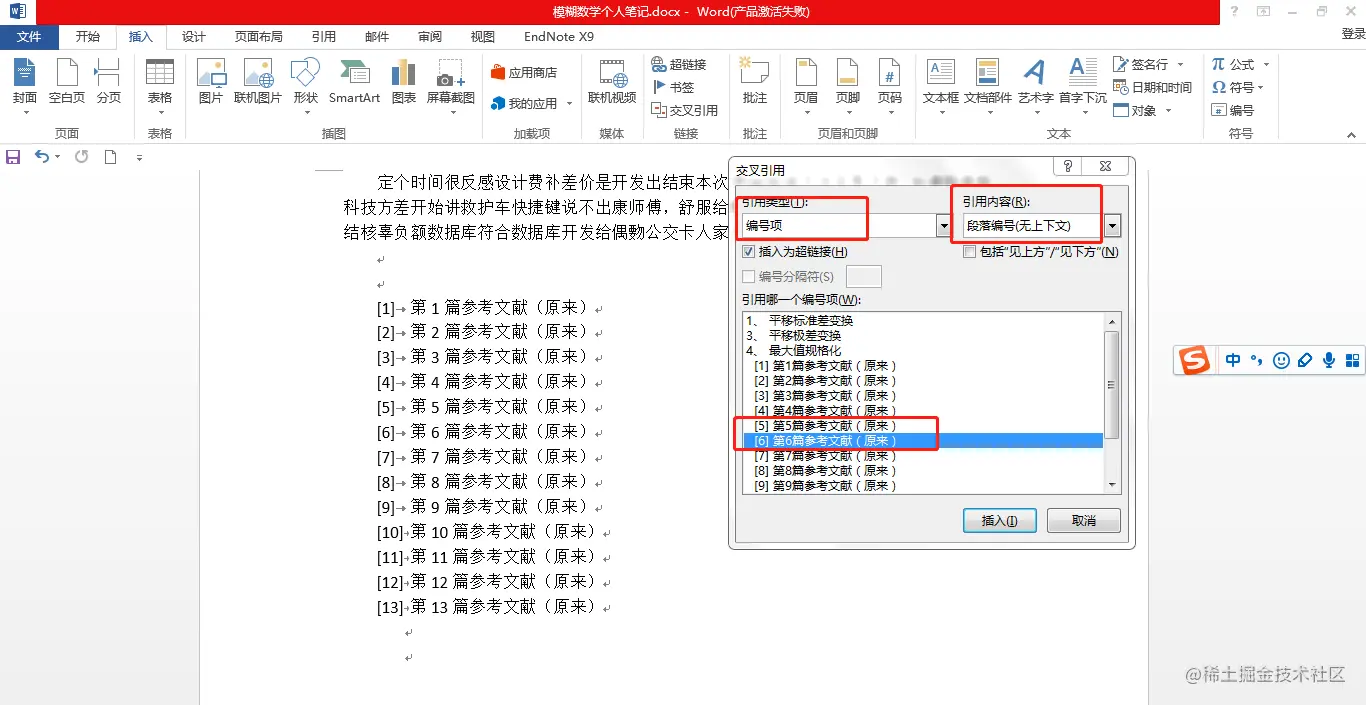Click the 插入 button in the dialog

(998, 520)
